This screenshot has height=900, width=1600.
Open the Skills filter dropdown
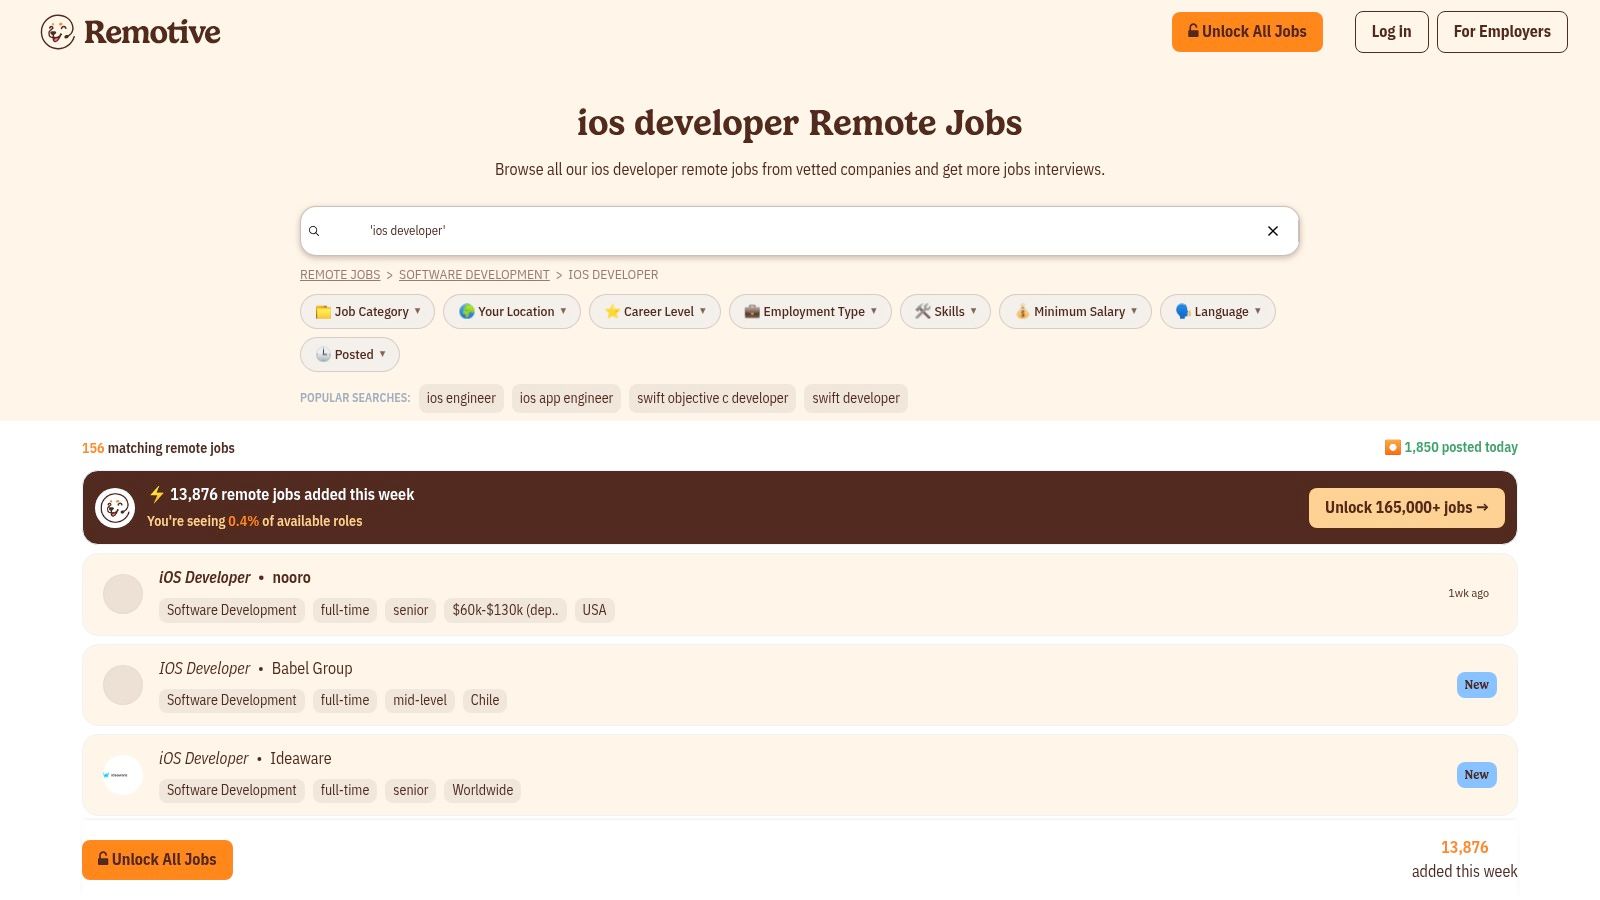point(945,312)
